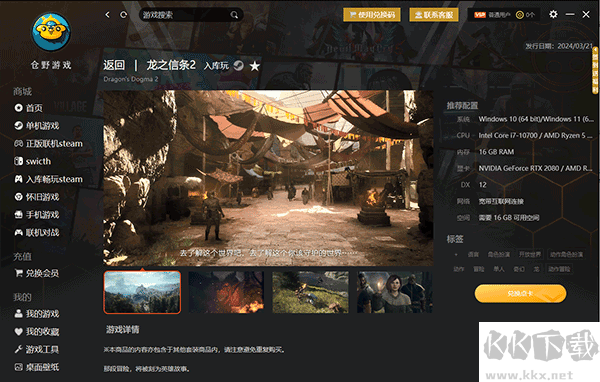
Task: Click the Windows 10 system requirement text
Action: tap(536, 119)
